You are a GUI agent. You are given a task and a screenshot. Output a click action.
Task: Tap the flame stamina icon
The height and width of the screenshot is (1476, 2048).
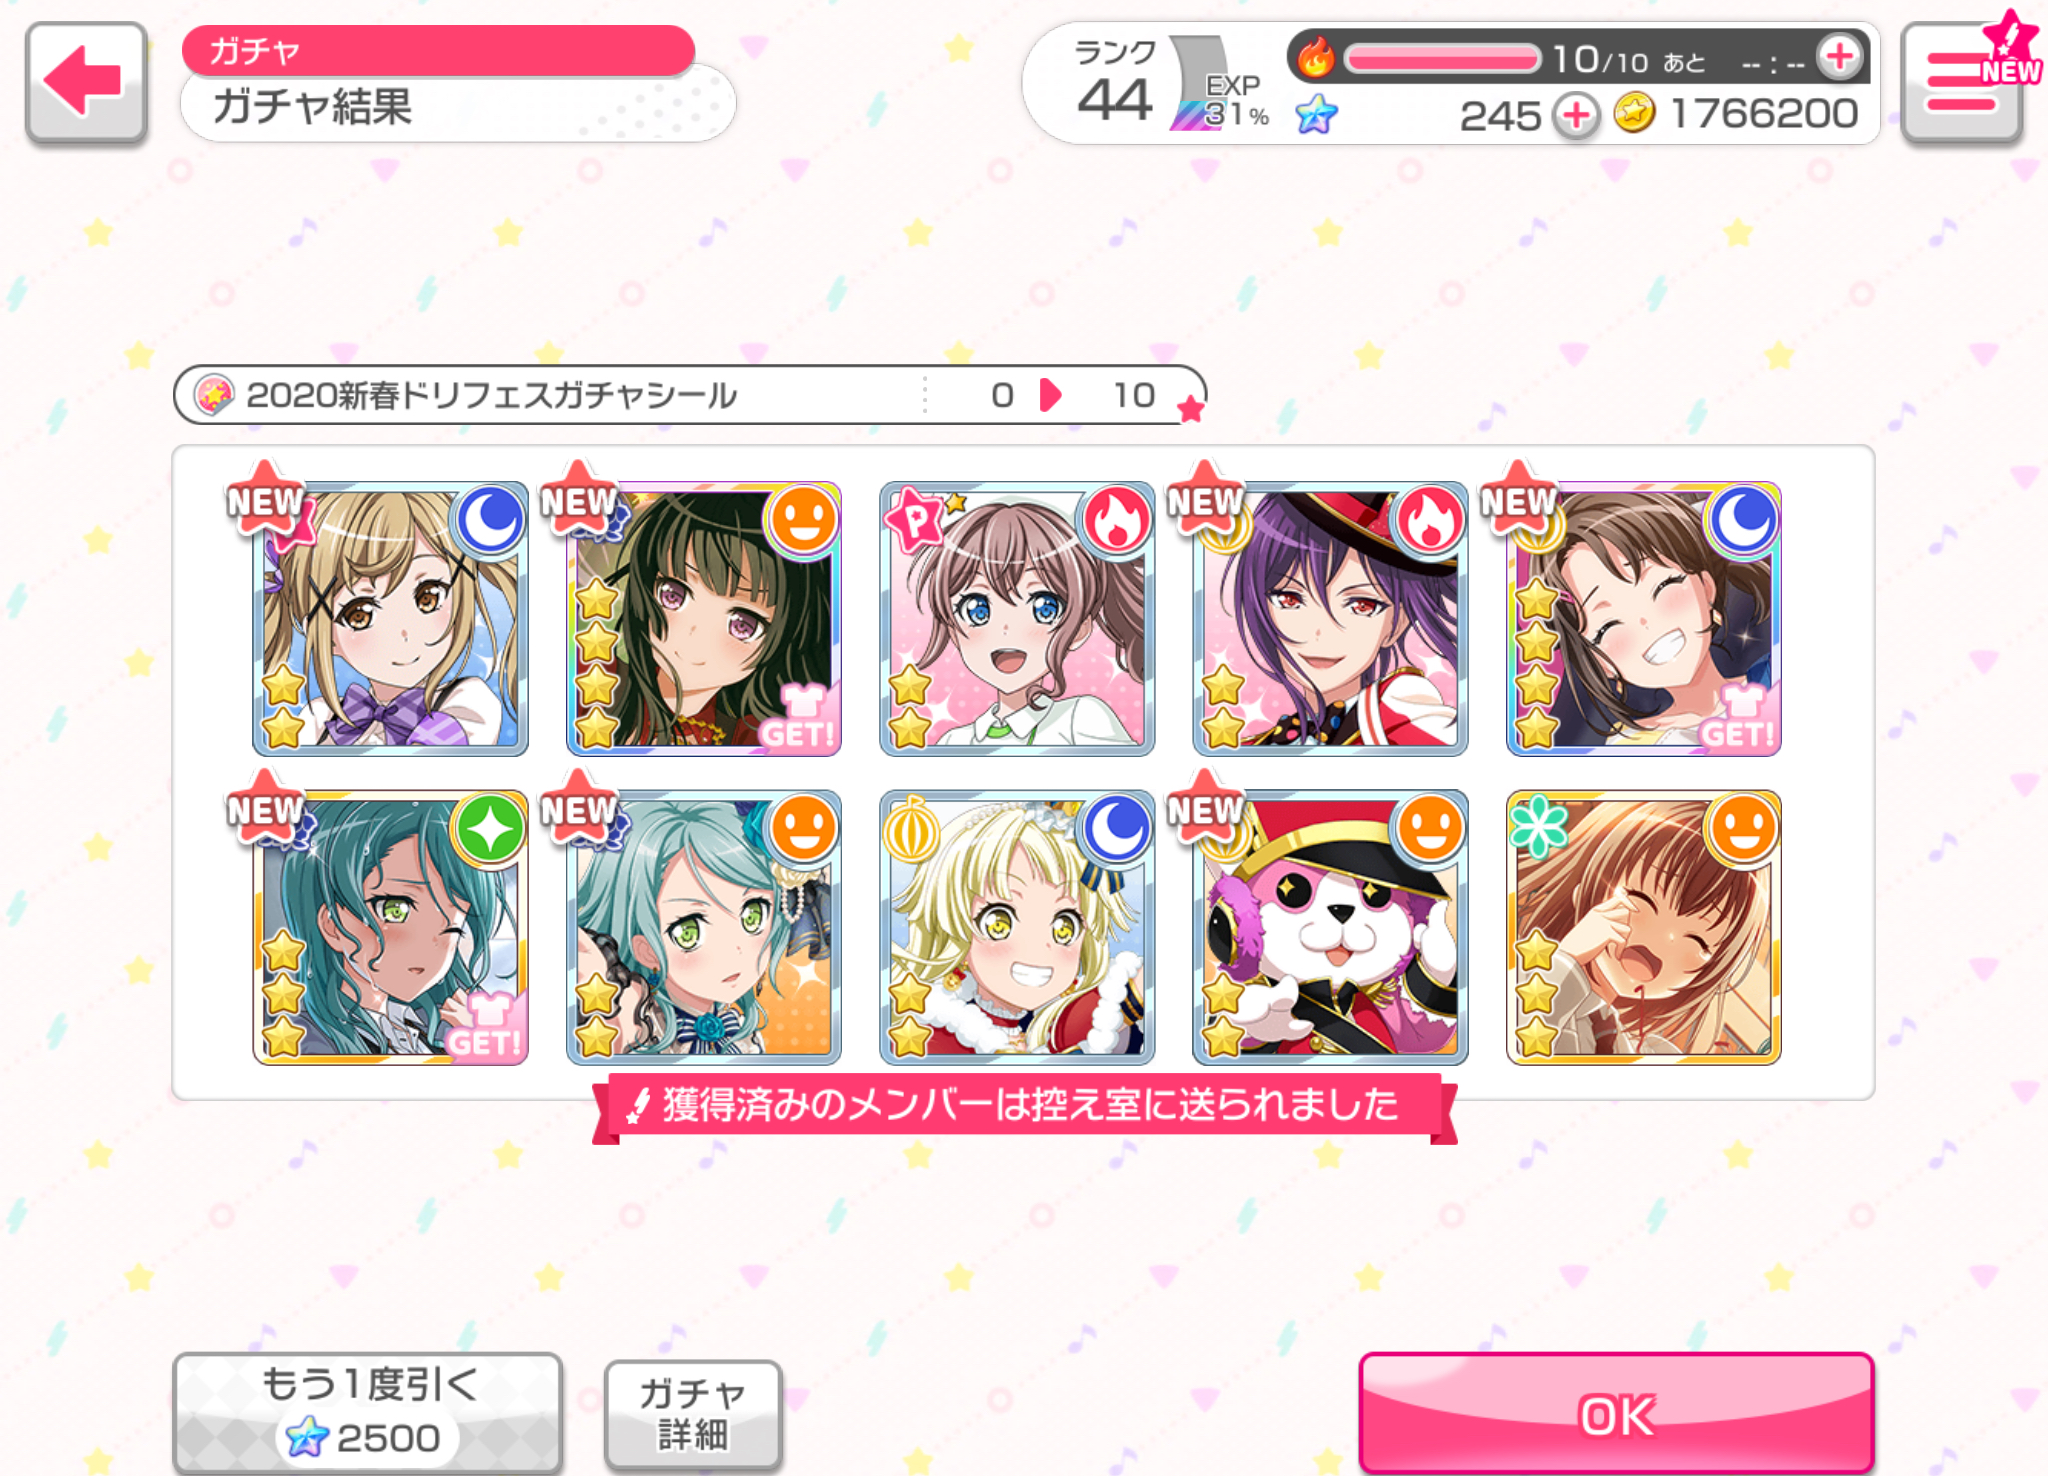pos(1314,58)
